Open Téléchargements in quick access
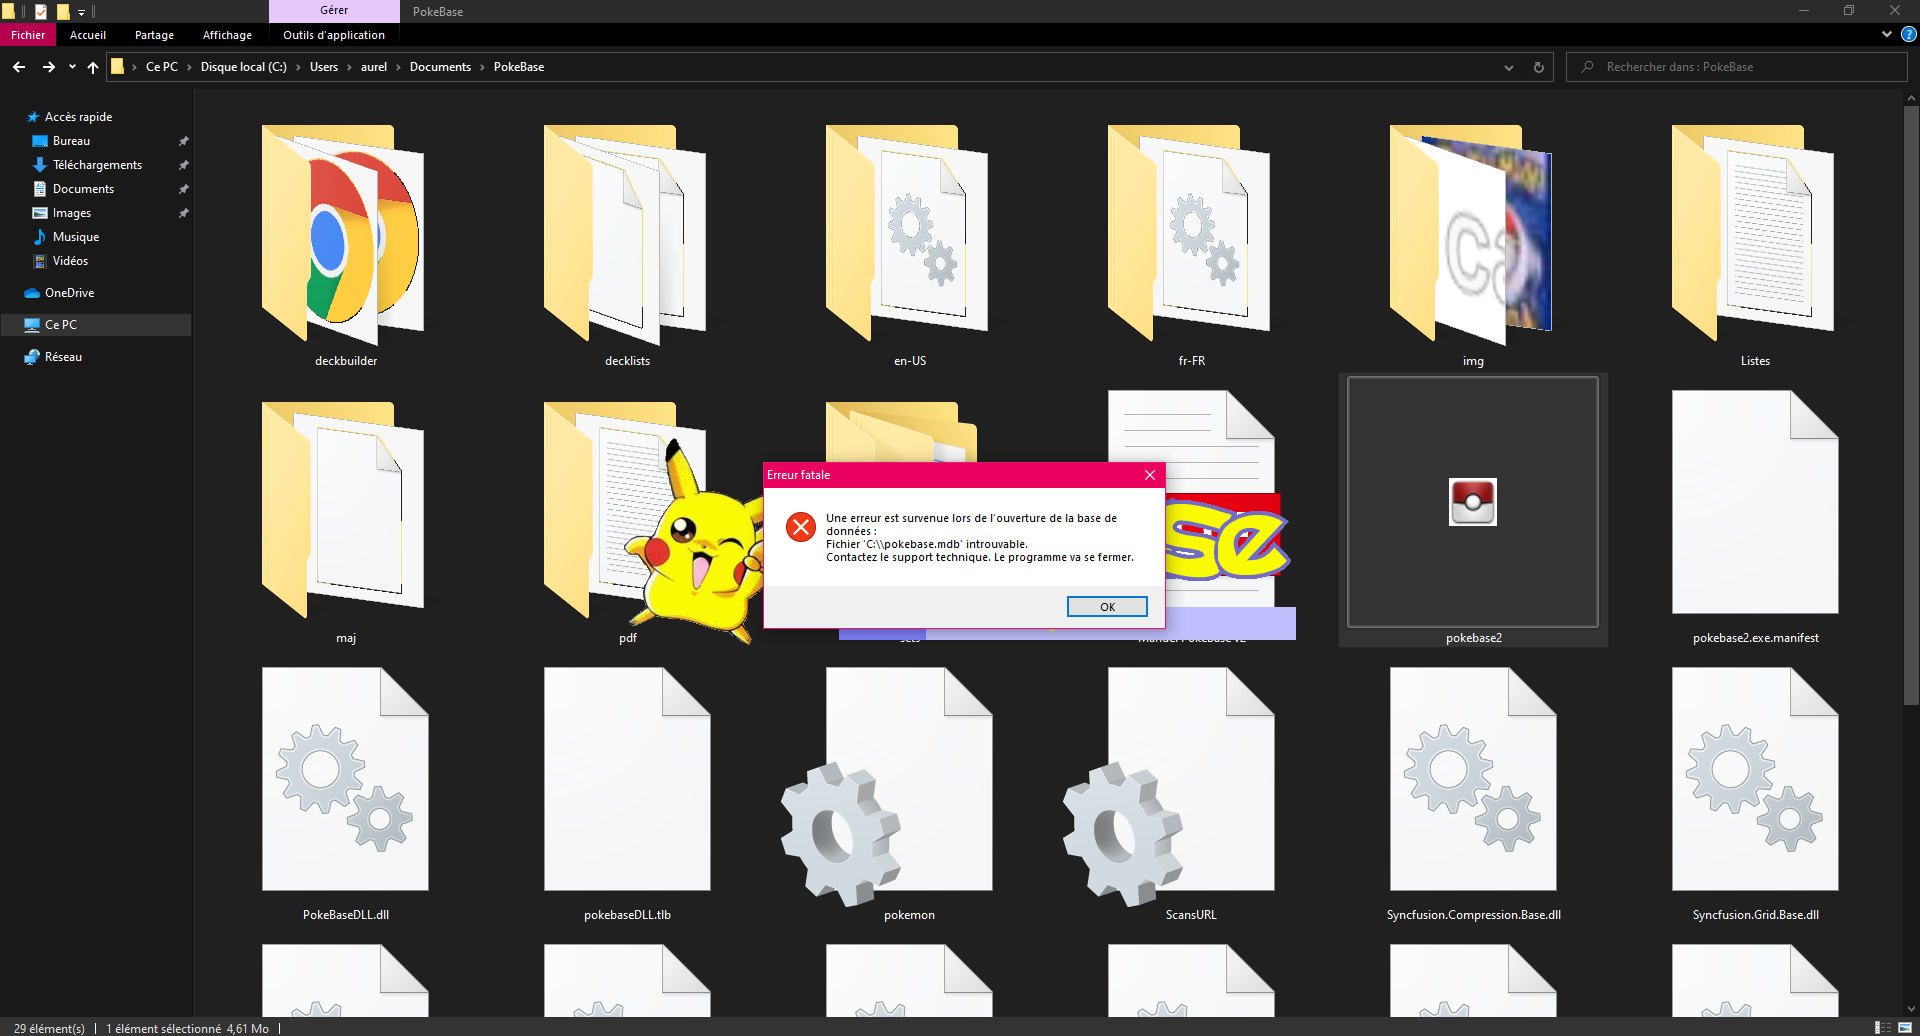The image size is (1920, 1036). pyautogui.click(x=97, y=165)
